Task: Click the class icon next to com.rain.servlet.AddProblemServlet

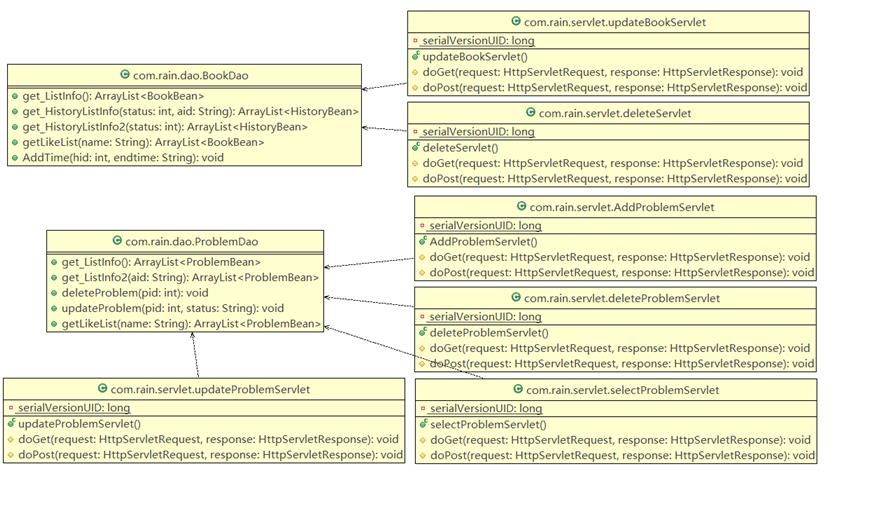Action: [x=521, y=206]
